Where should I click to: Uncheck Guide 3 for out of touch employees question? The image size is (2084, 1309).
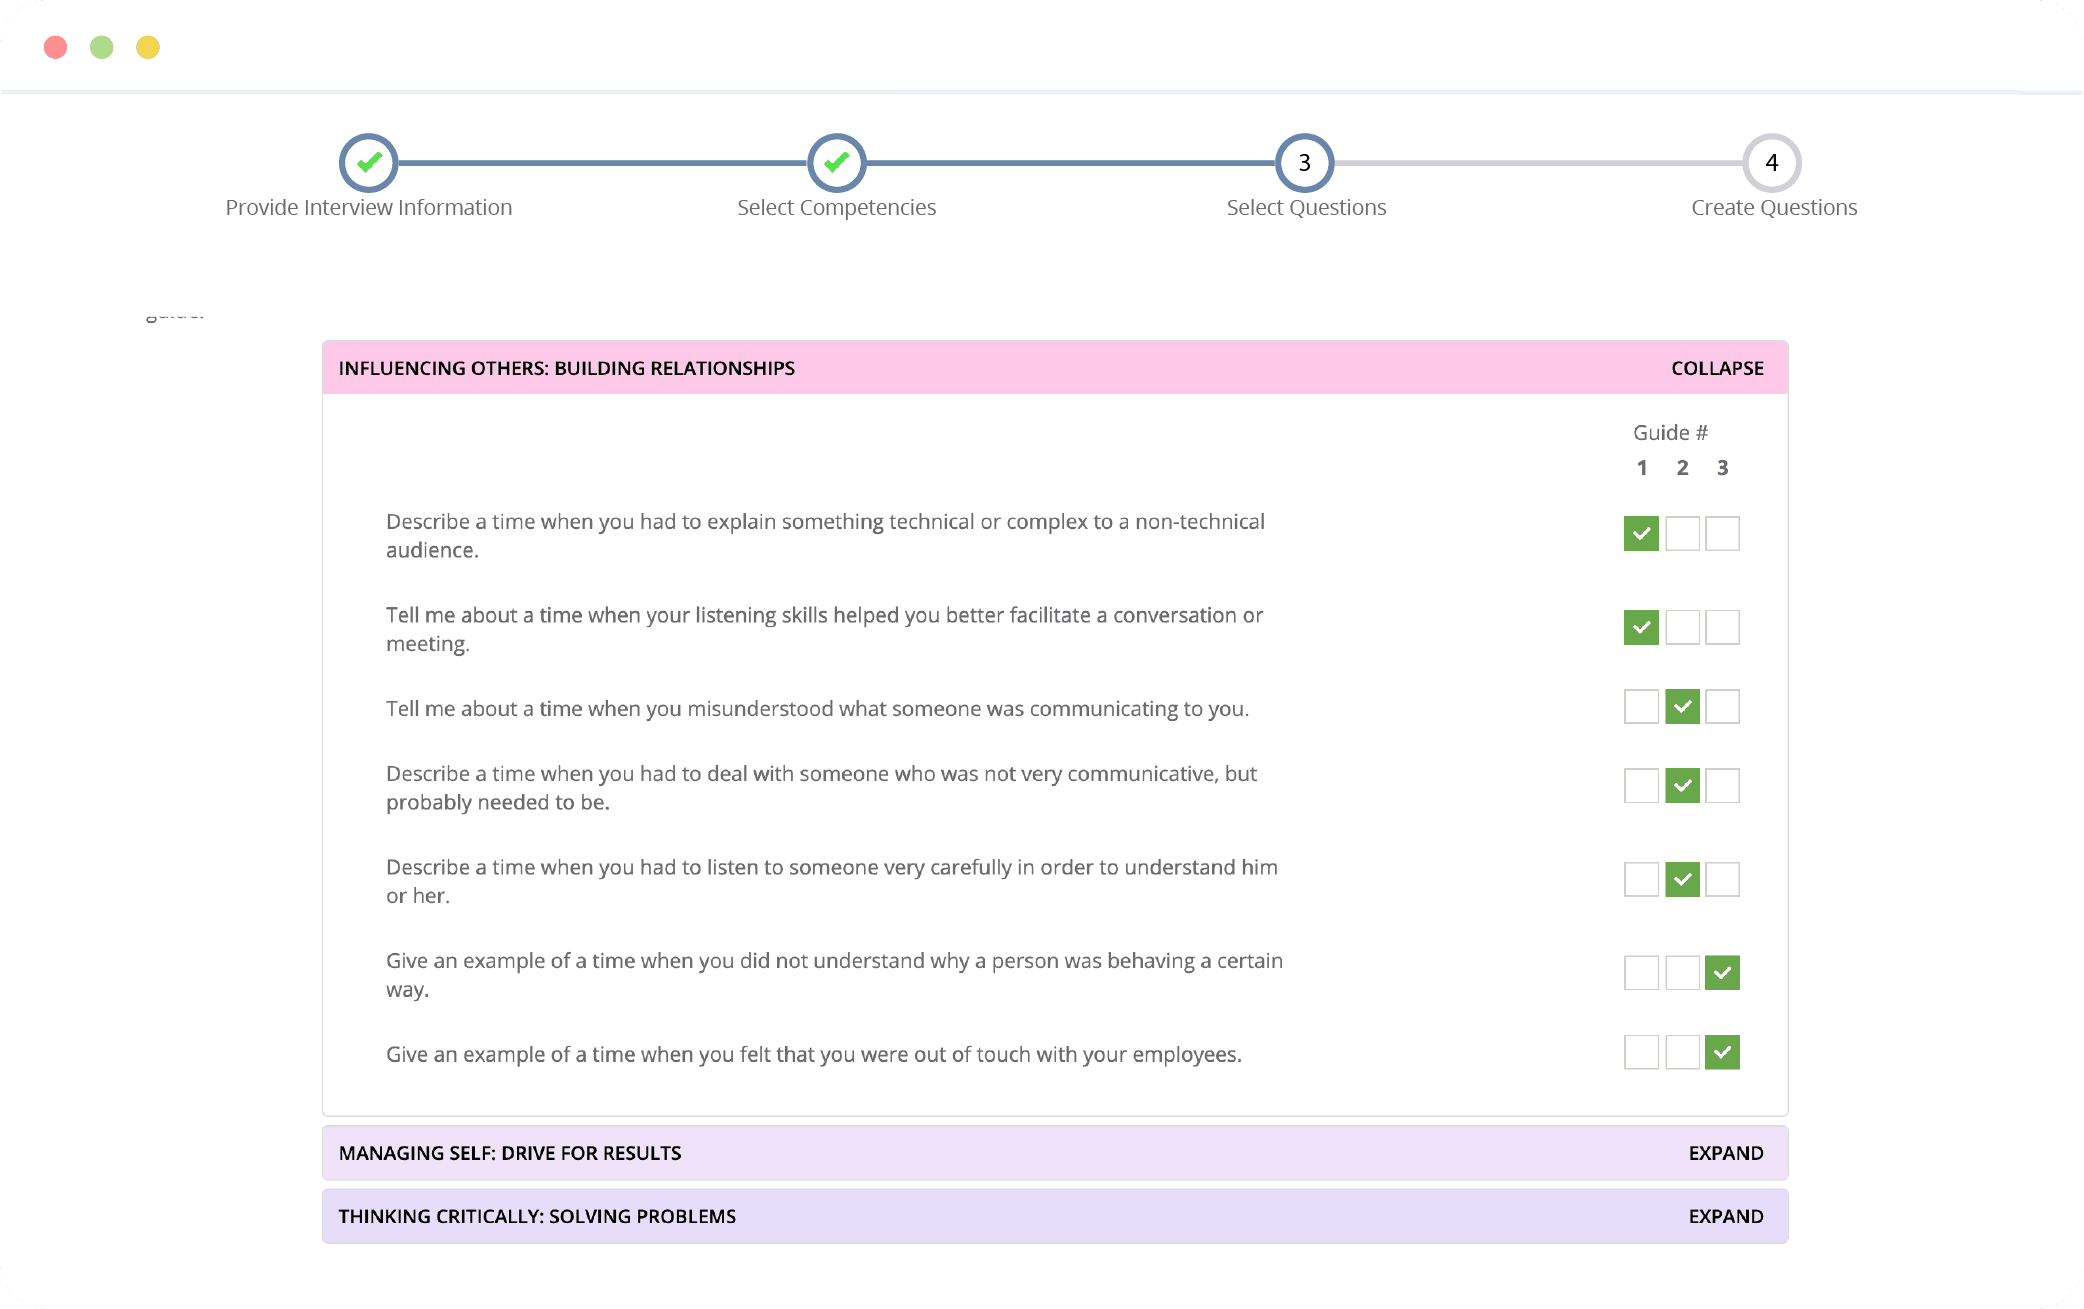click(x=1722, y=1052)
